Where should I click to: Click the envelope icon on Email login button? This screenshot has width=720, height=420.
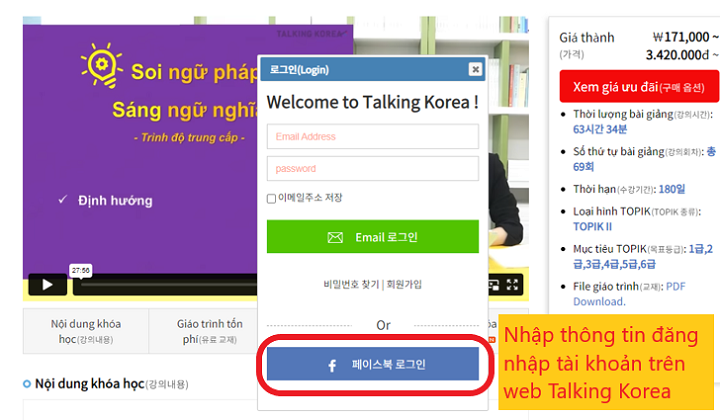[335, 237]
